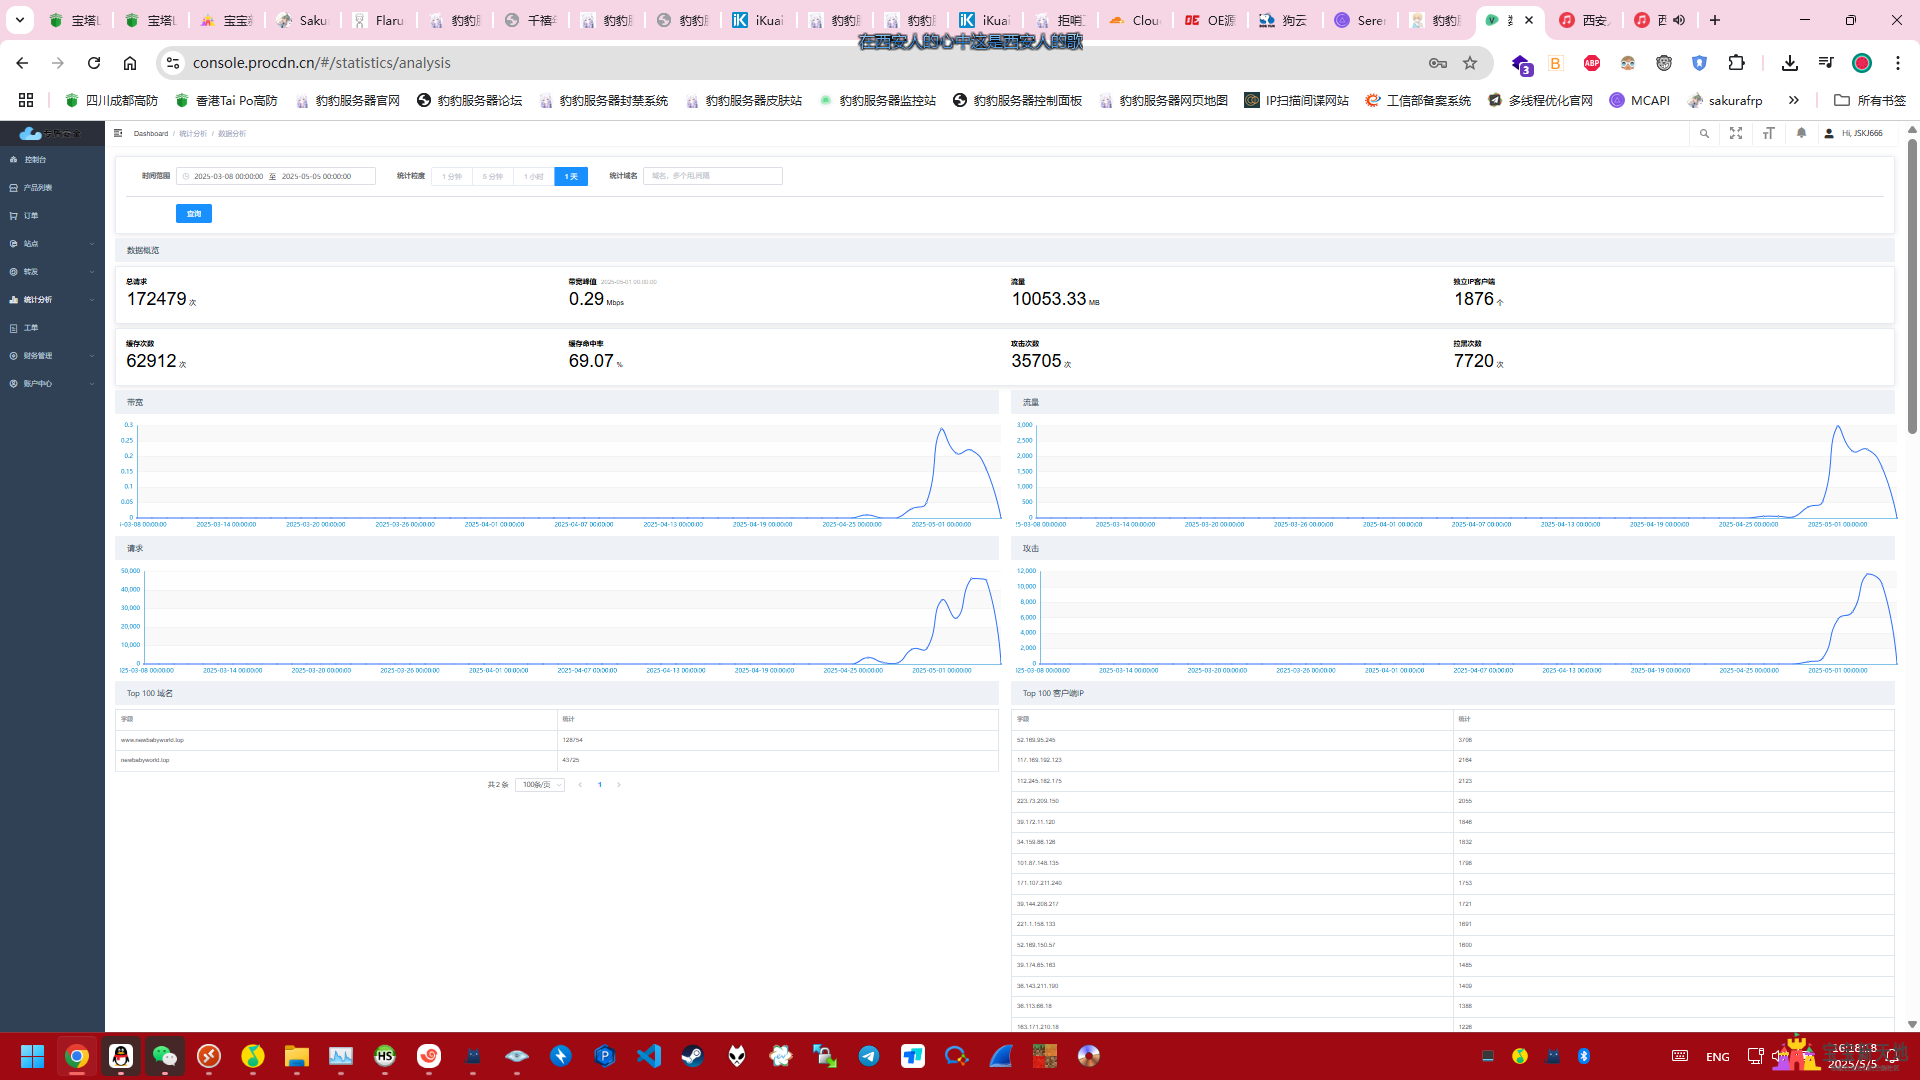Switch to the Flaru browser tab
This screenshot has height=1080, width=1920.
pos(378,20)
